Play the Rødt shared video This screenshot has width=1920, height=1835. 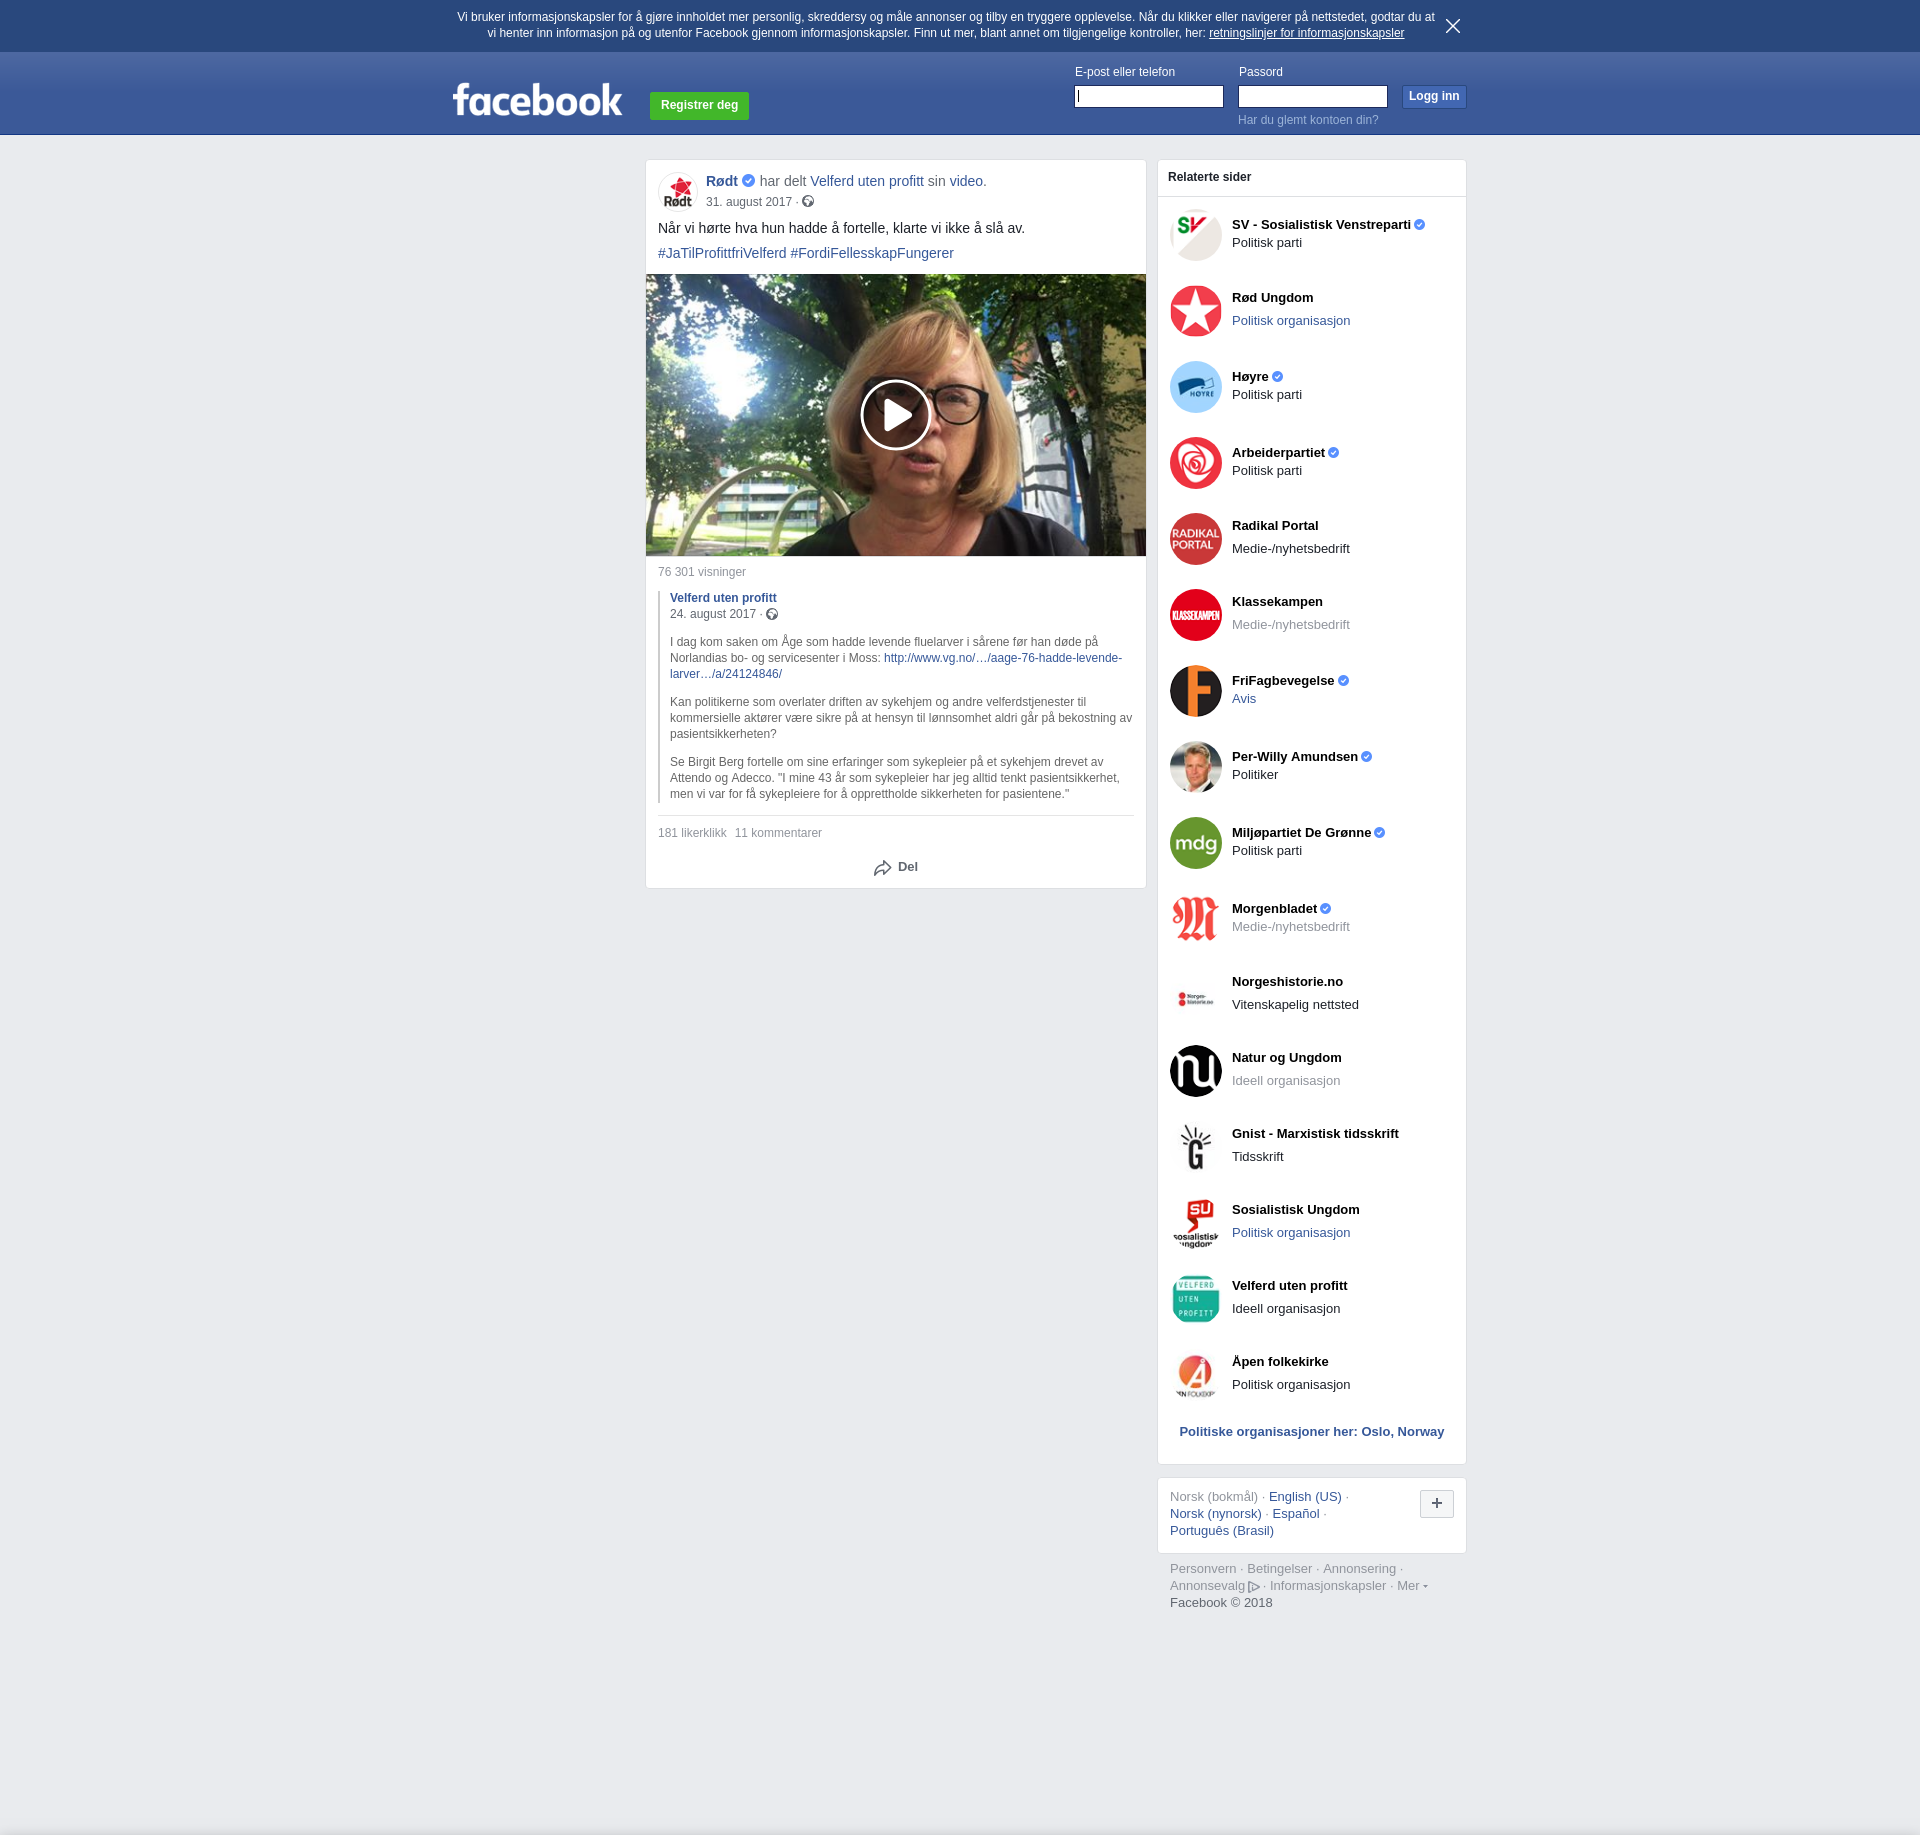coord(895,415)
